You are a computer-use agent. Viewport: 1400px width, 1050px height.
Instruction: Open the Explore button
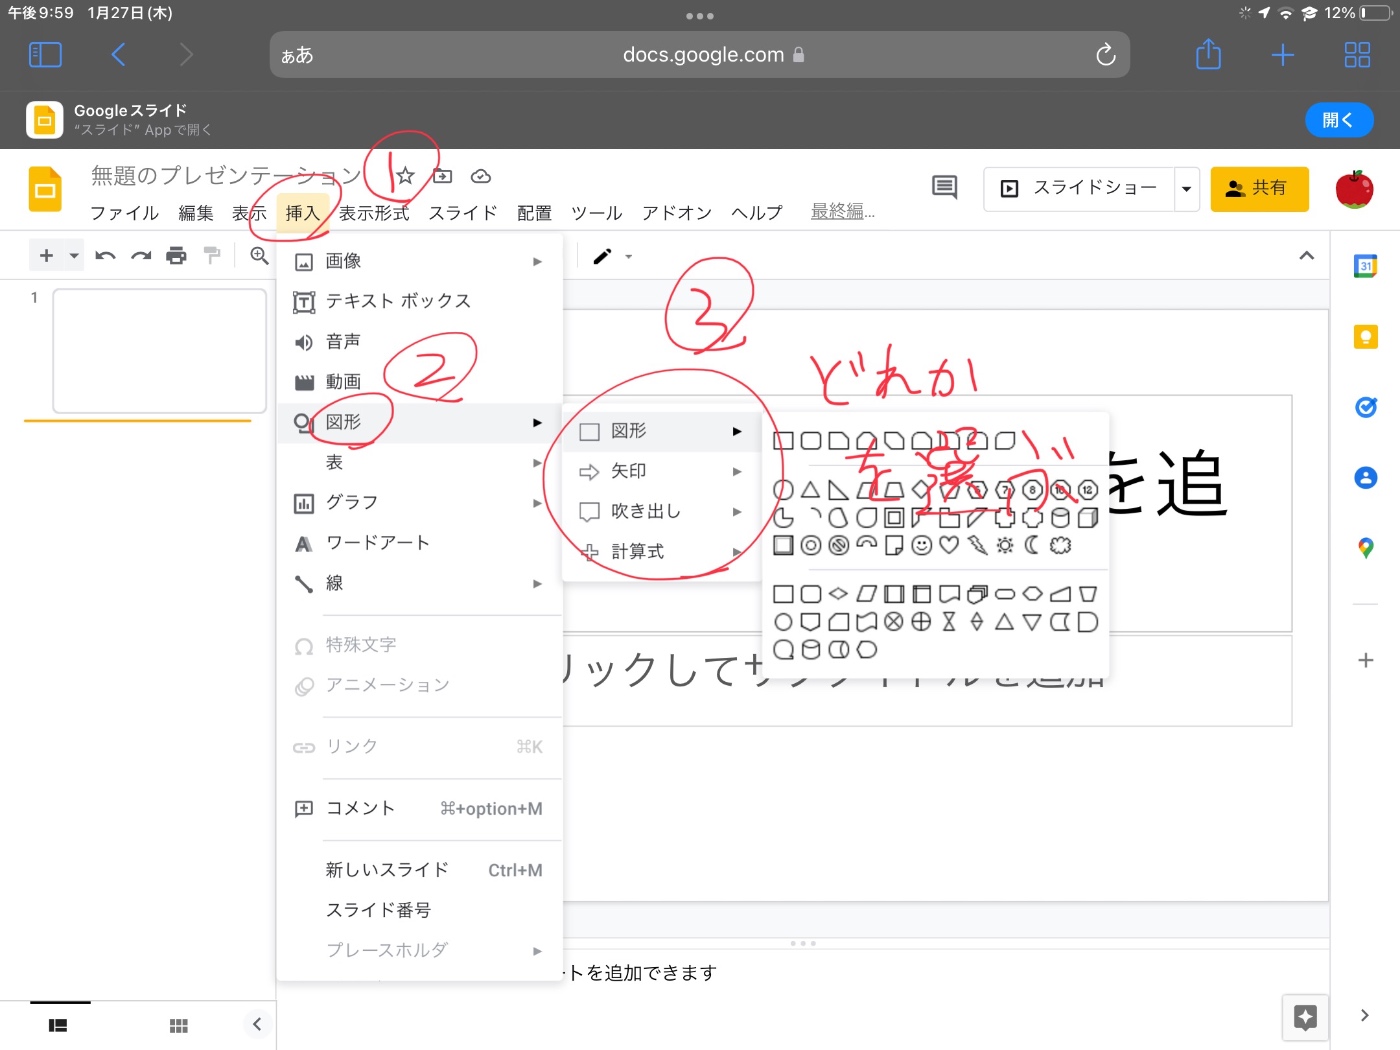coord(1305,1018)
